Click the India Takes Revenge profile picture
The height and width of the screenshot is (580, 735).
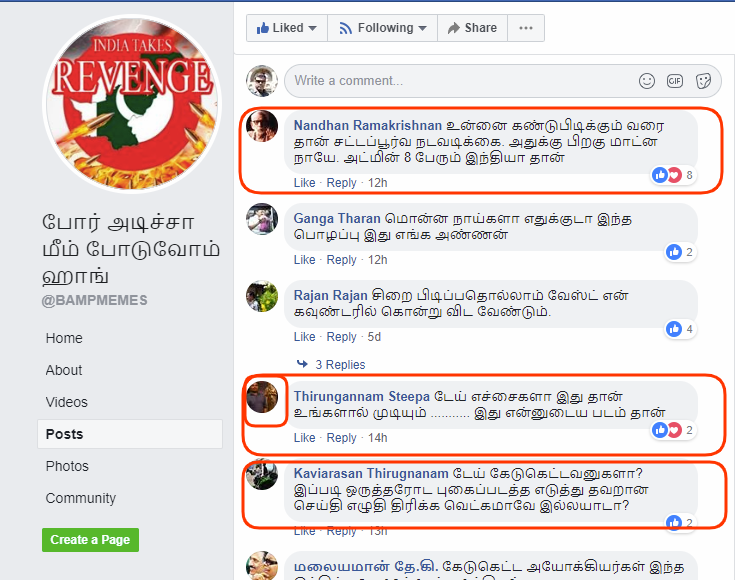tap(132, 103)
